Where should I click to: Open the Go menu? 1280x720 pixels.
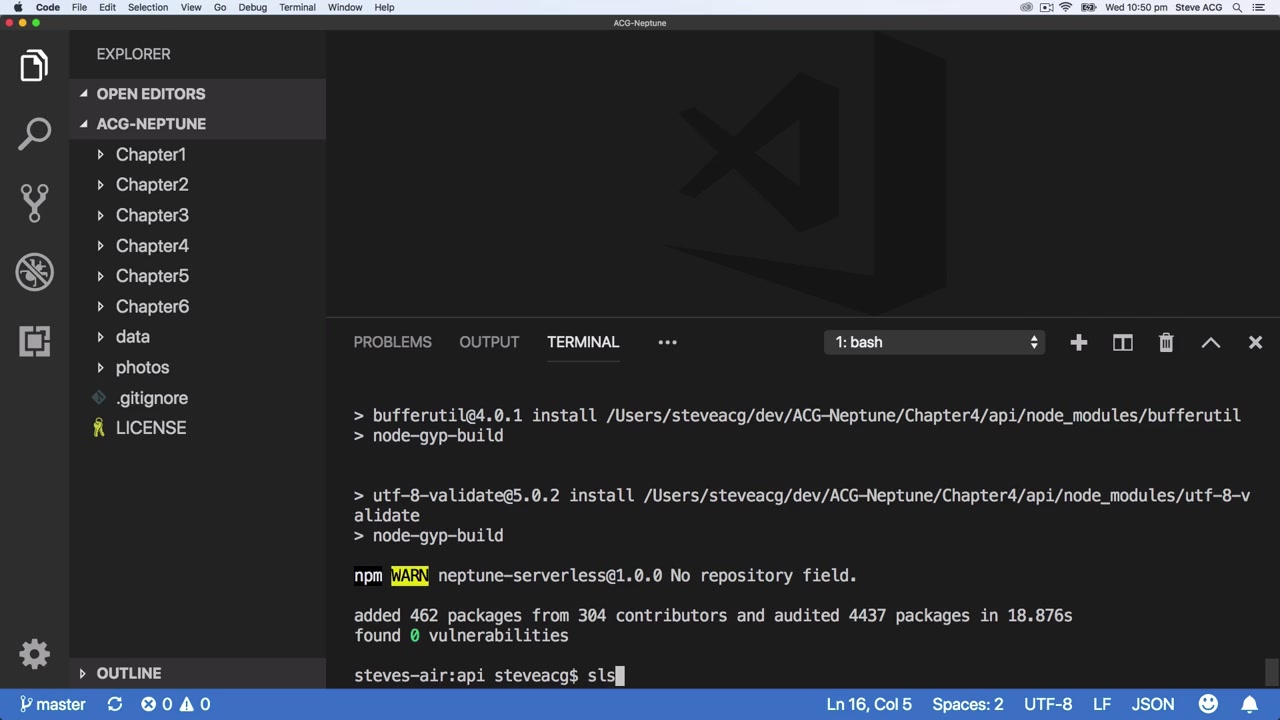click(x=220, y=7)
